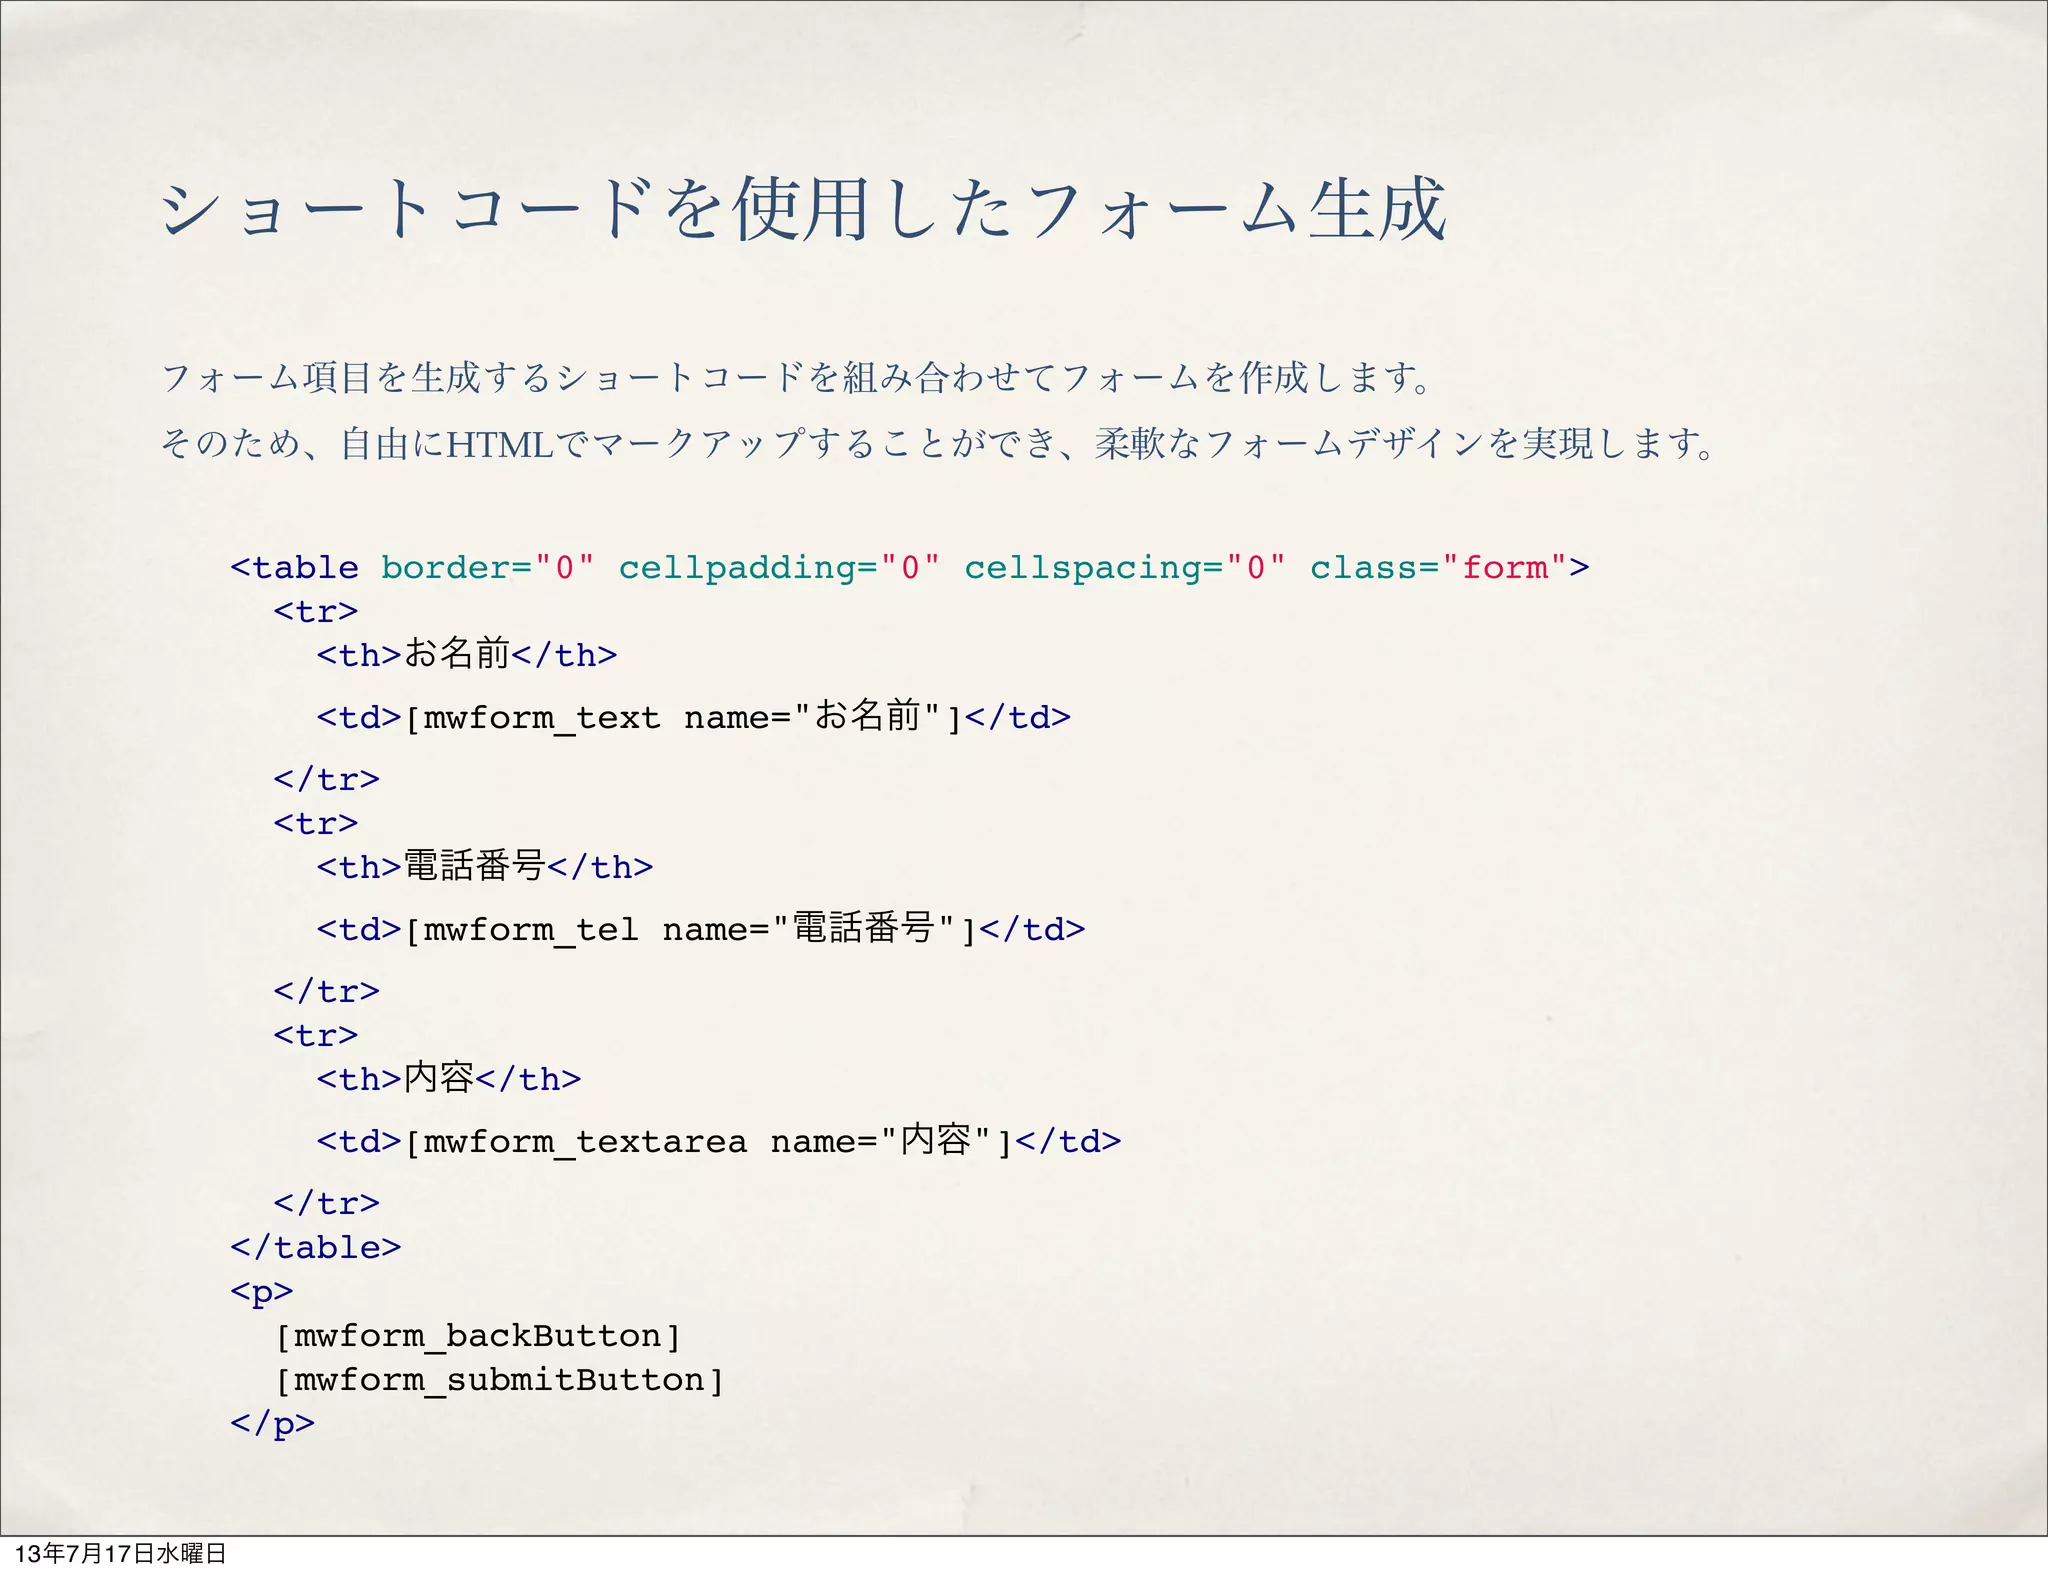
Task: Click the closing </table> tag
Action: 315,1247
